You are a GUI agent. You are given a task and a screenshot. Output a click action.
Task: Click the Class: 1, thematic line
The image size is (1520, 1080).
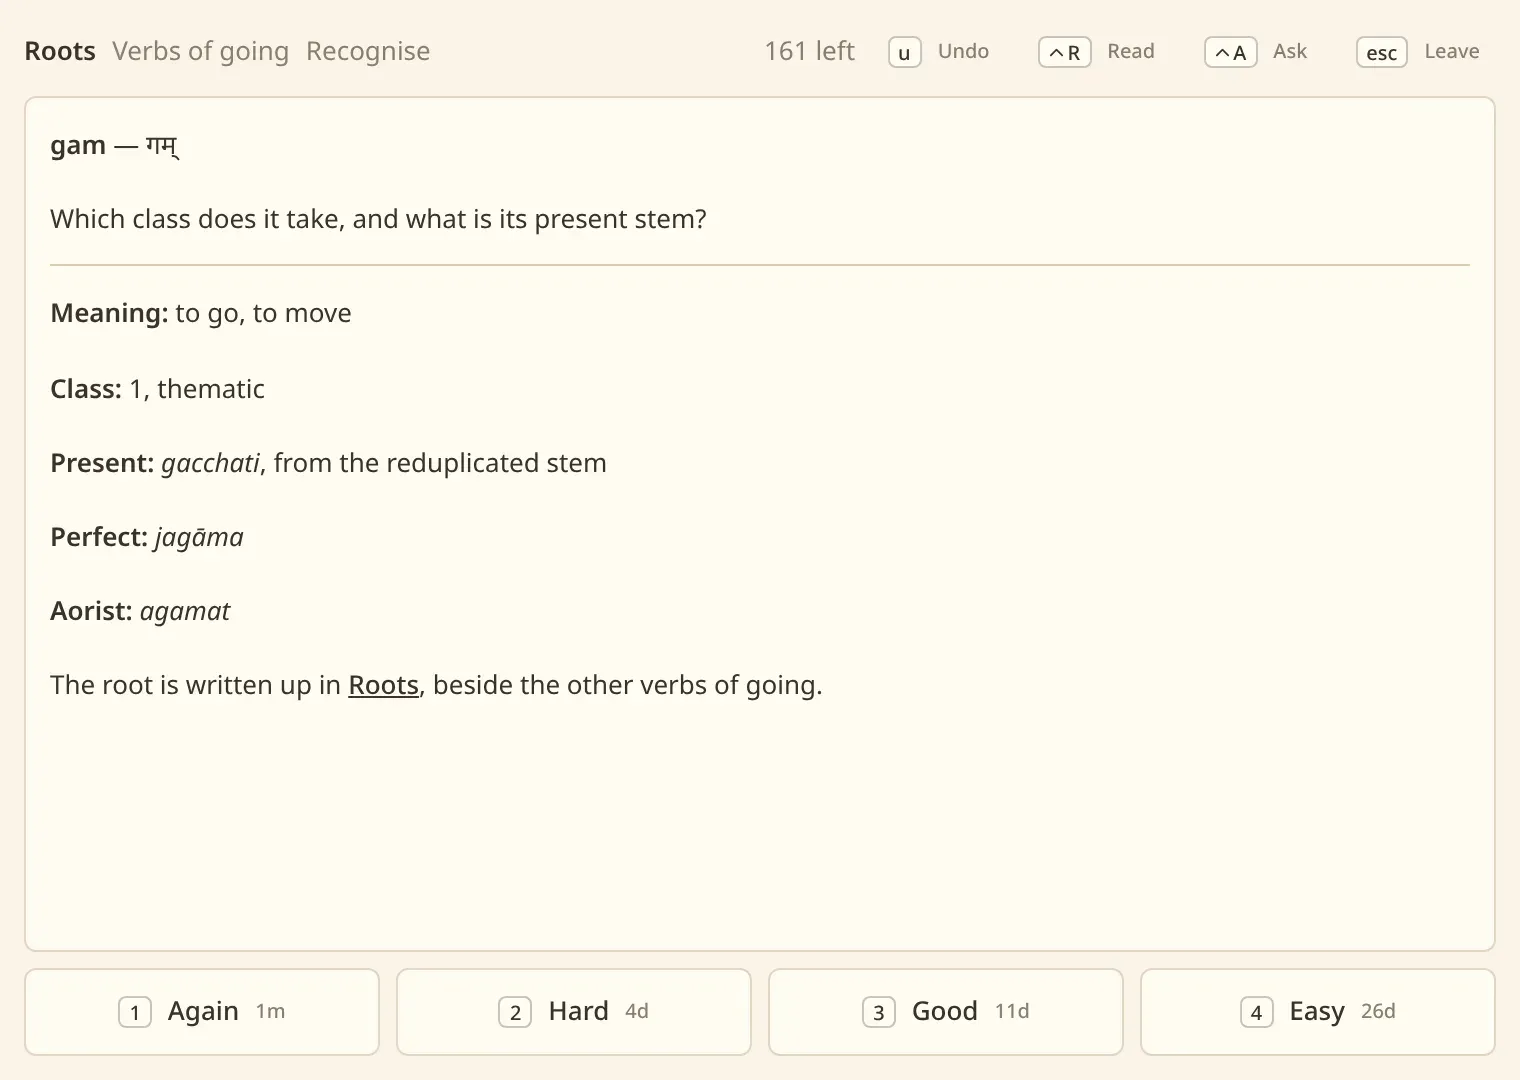pos(157,389)
